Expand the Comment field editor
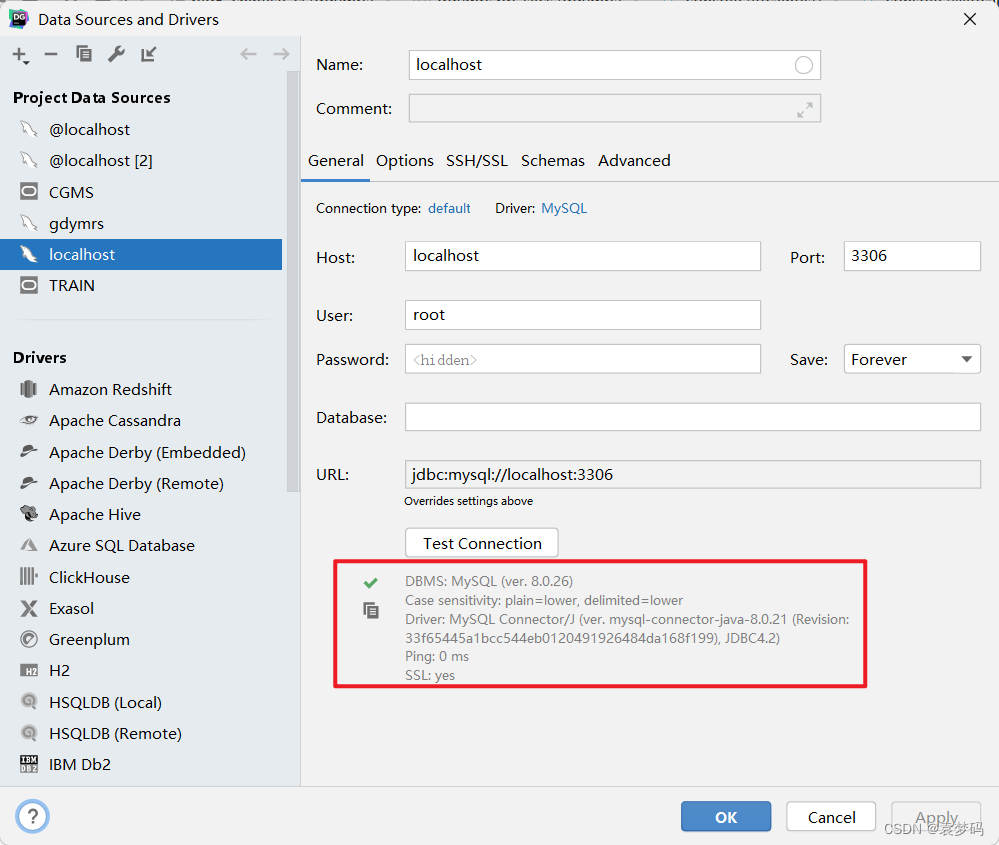999x845 pixels. coord(804,110)
